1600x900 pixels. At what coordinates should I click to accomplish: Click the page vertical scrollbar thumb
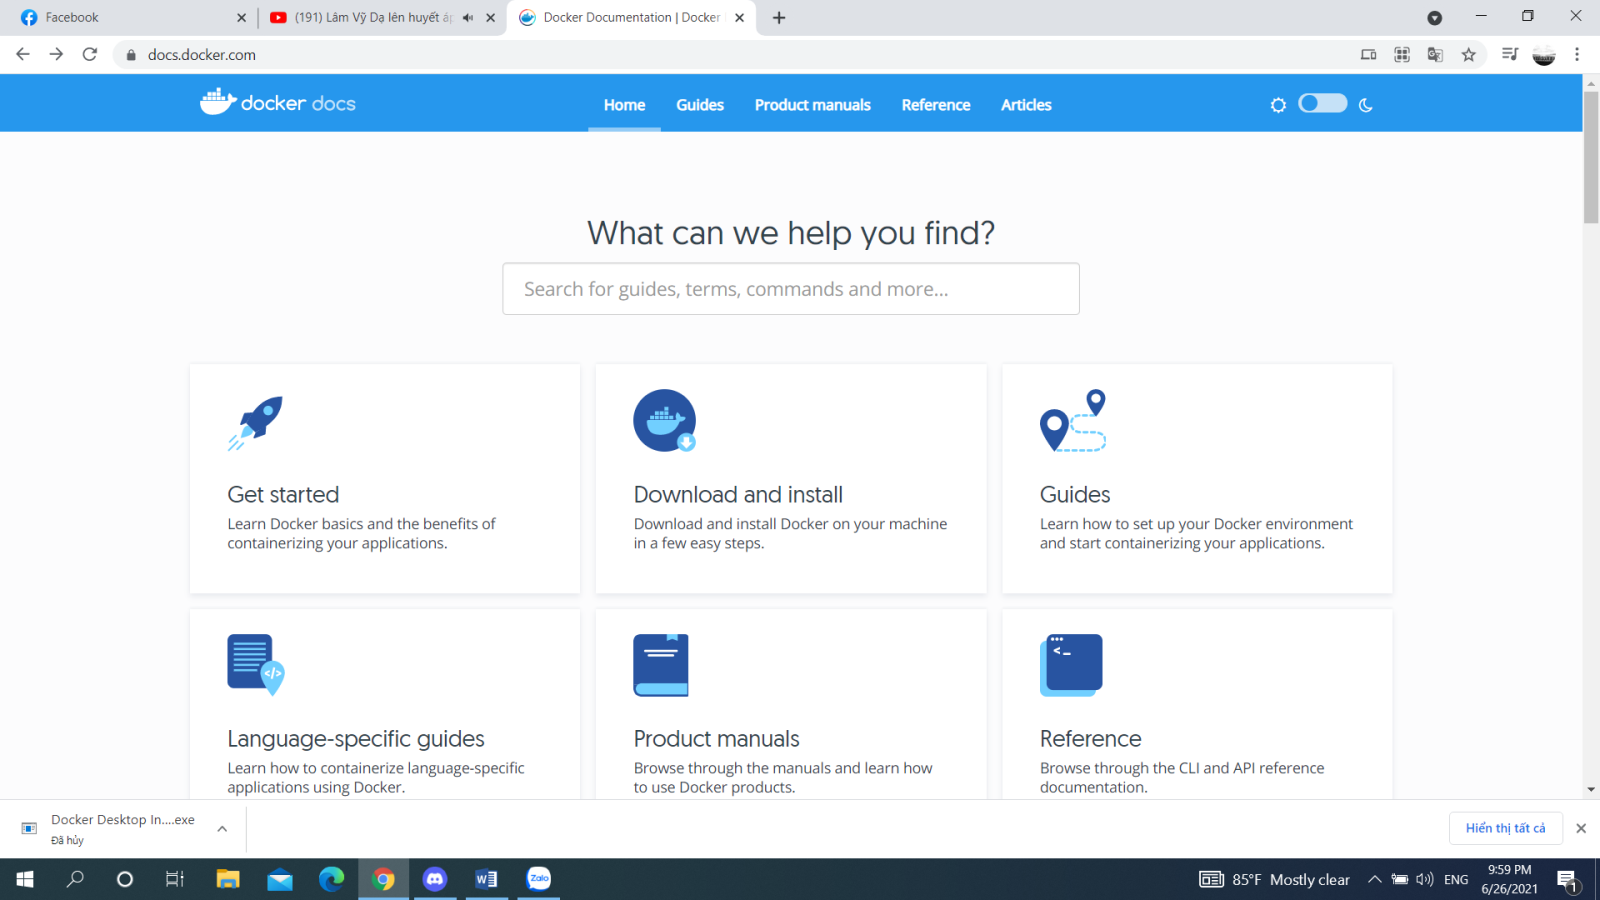(x=1591, y=157)
